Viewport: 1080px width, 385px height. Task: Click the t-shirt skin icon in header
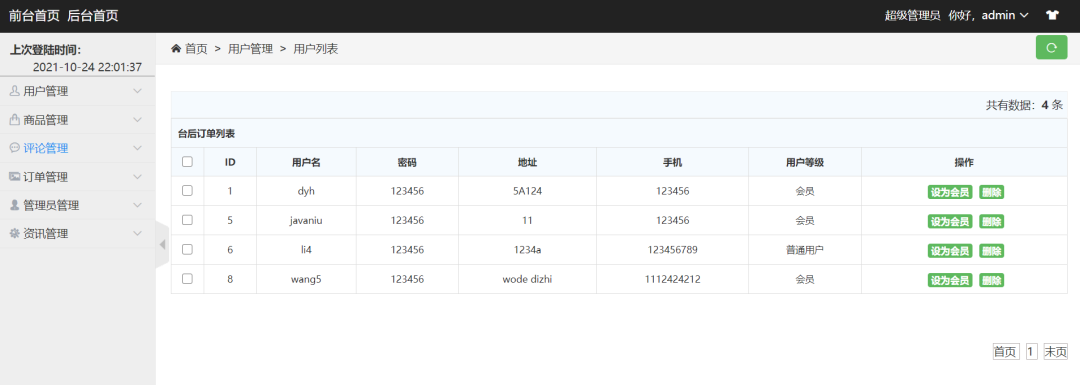(x=1052, y=15)
